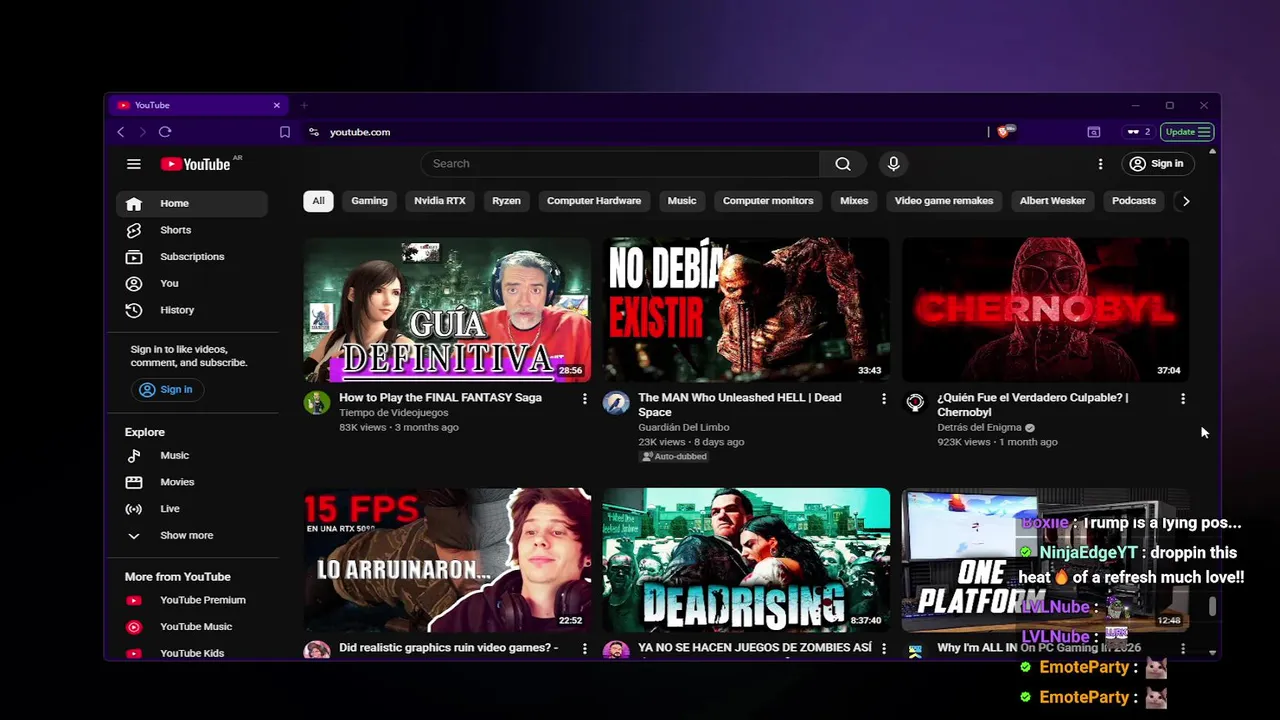Screen dimensions: 1280x720
Task: Open YouTube Premium link
Action: pyautogui.click(x=192, y=600)
